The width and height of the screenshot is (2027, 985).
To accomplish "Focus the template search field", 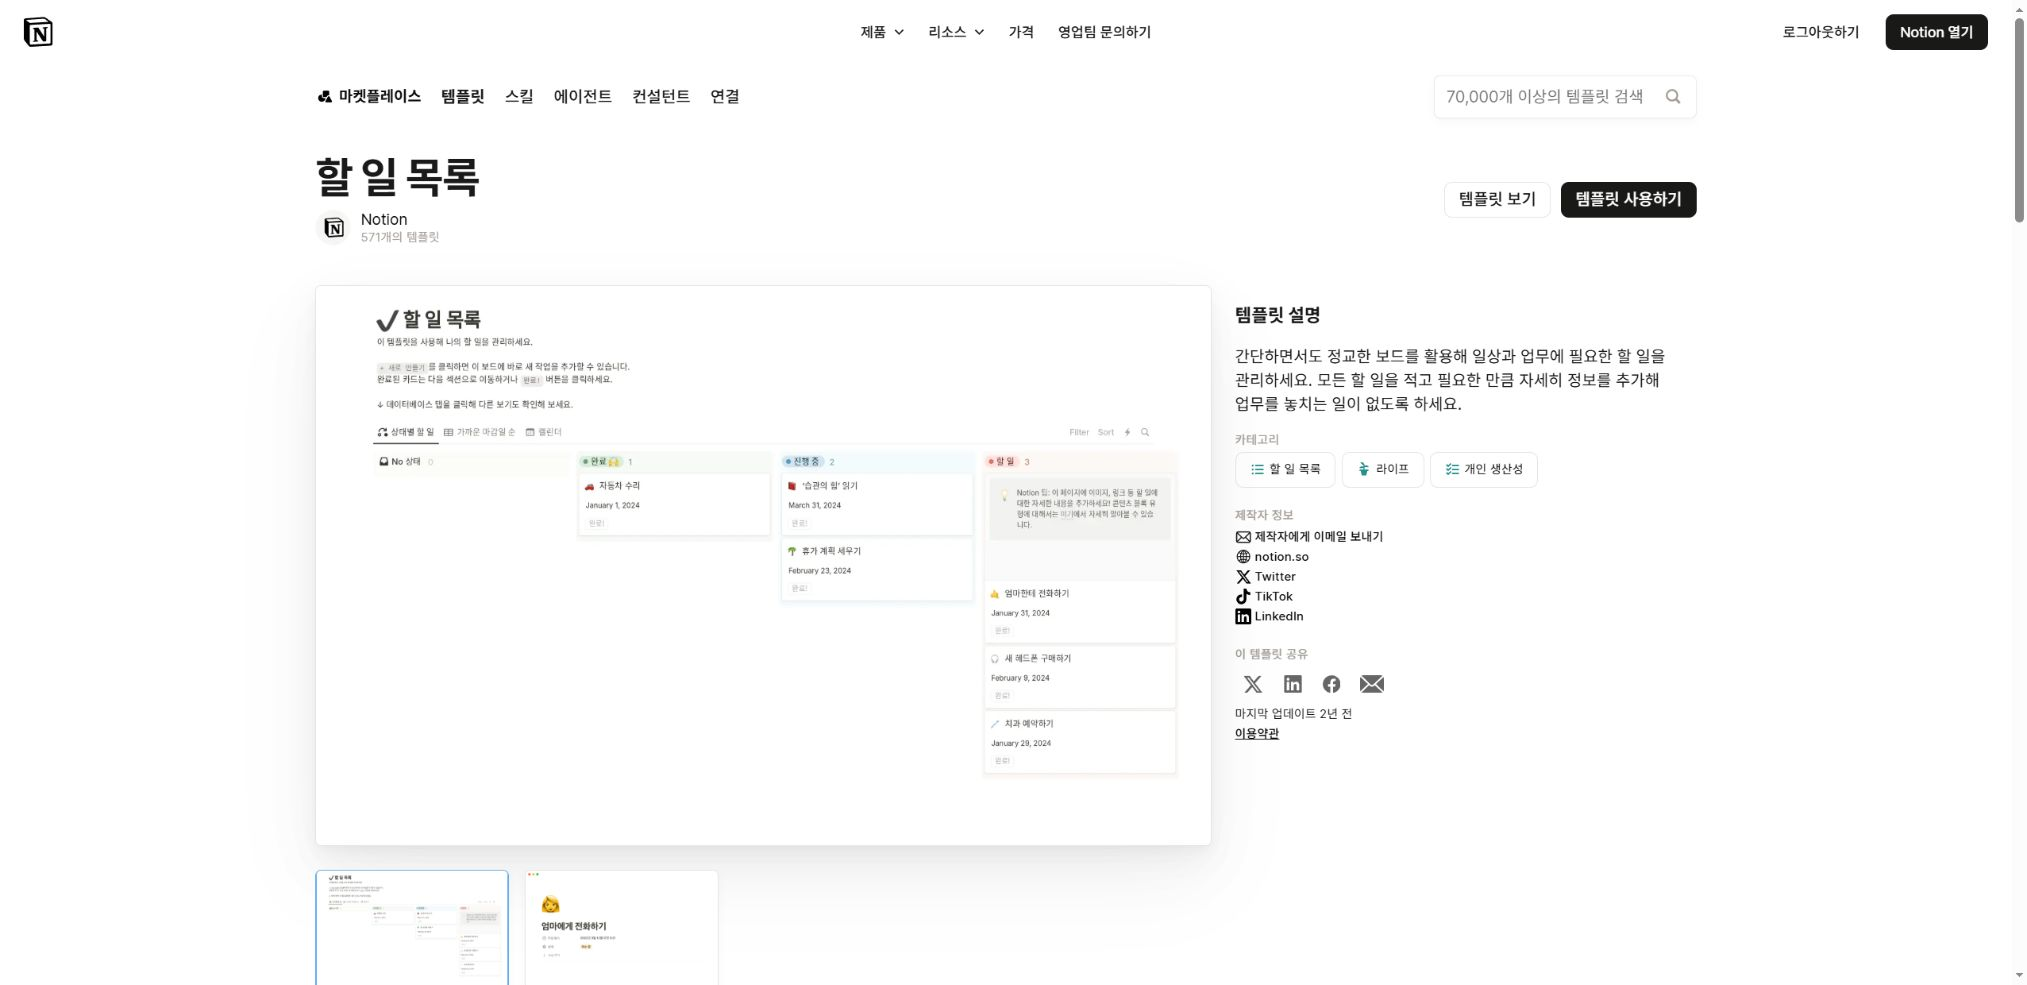I will 1565,97.
